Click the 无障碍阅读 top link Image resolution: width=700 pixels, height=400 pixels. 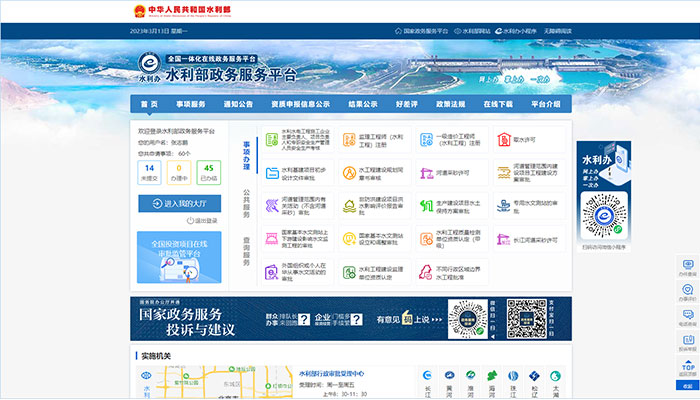point(558,31)
